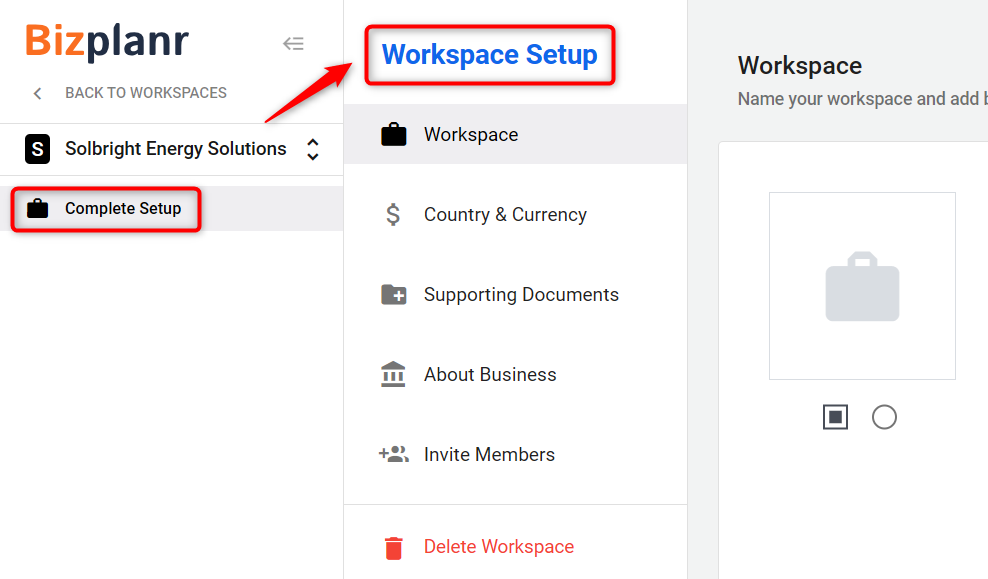Open Invite Members section
The image size is (988, 579).
(x=515, y=454)
